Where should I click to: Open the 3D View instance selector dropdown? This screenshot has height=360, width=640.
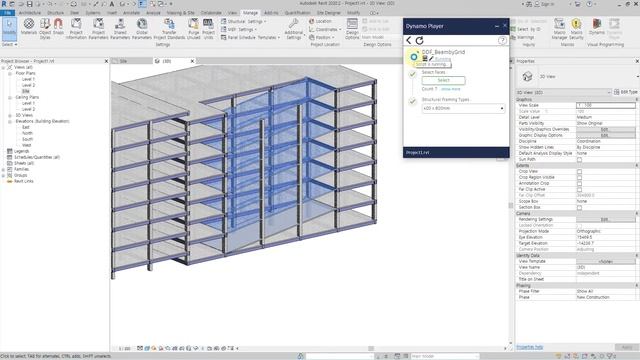pyautogui.click(x=563, y=92)
